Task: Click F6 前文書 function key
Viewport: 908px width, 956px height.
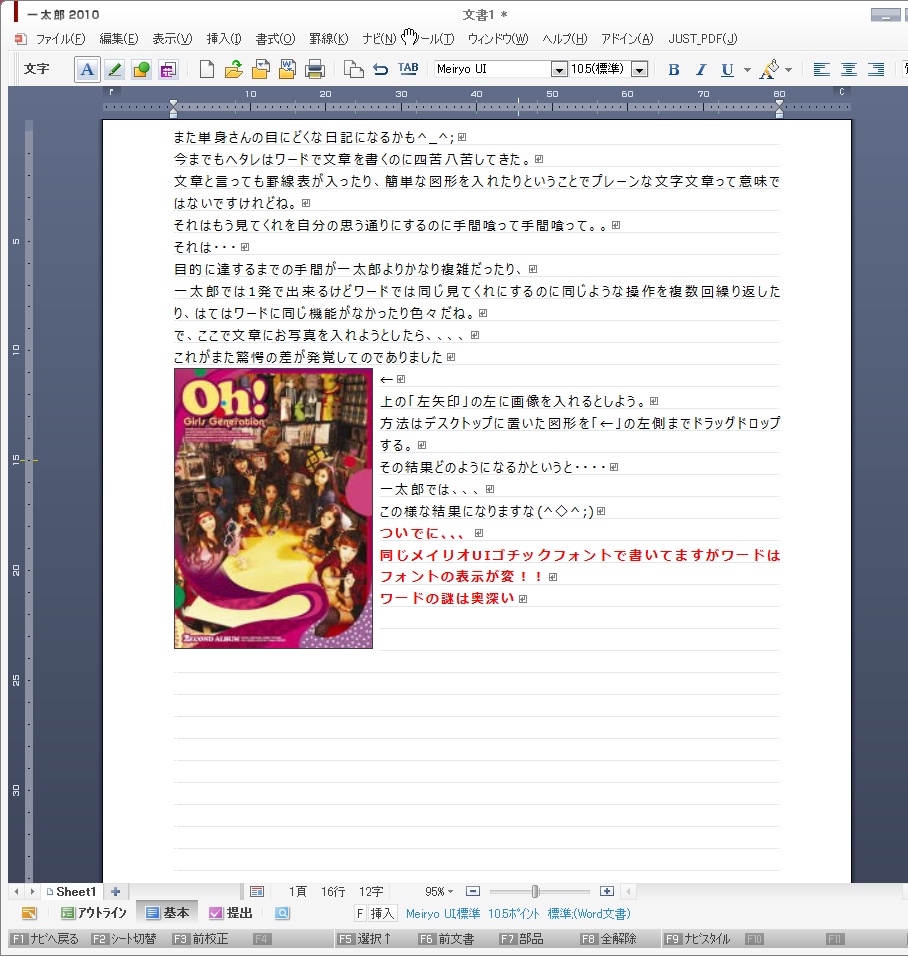Action: click(x=447, y=939)
